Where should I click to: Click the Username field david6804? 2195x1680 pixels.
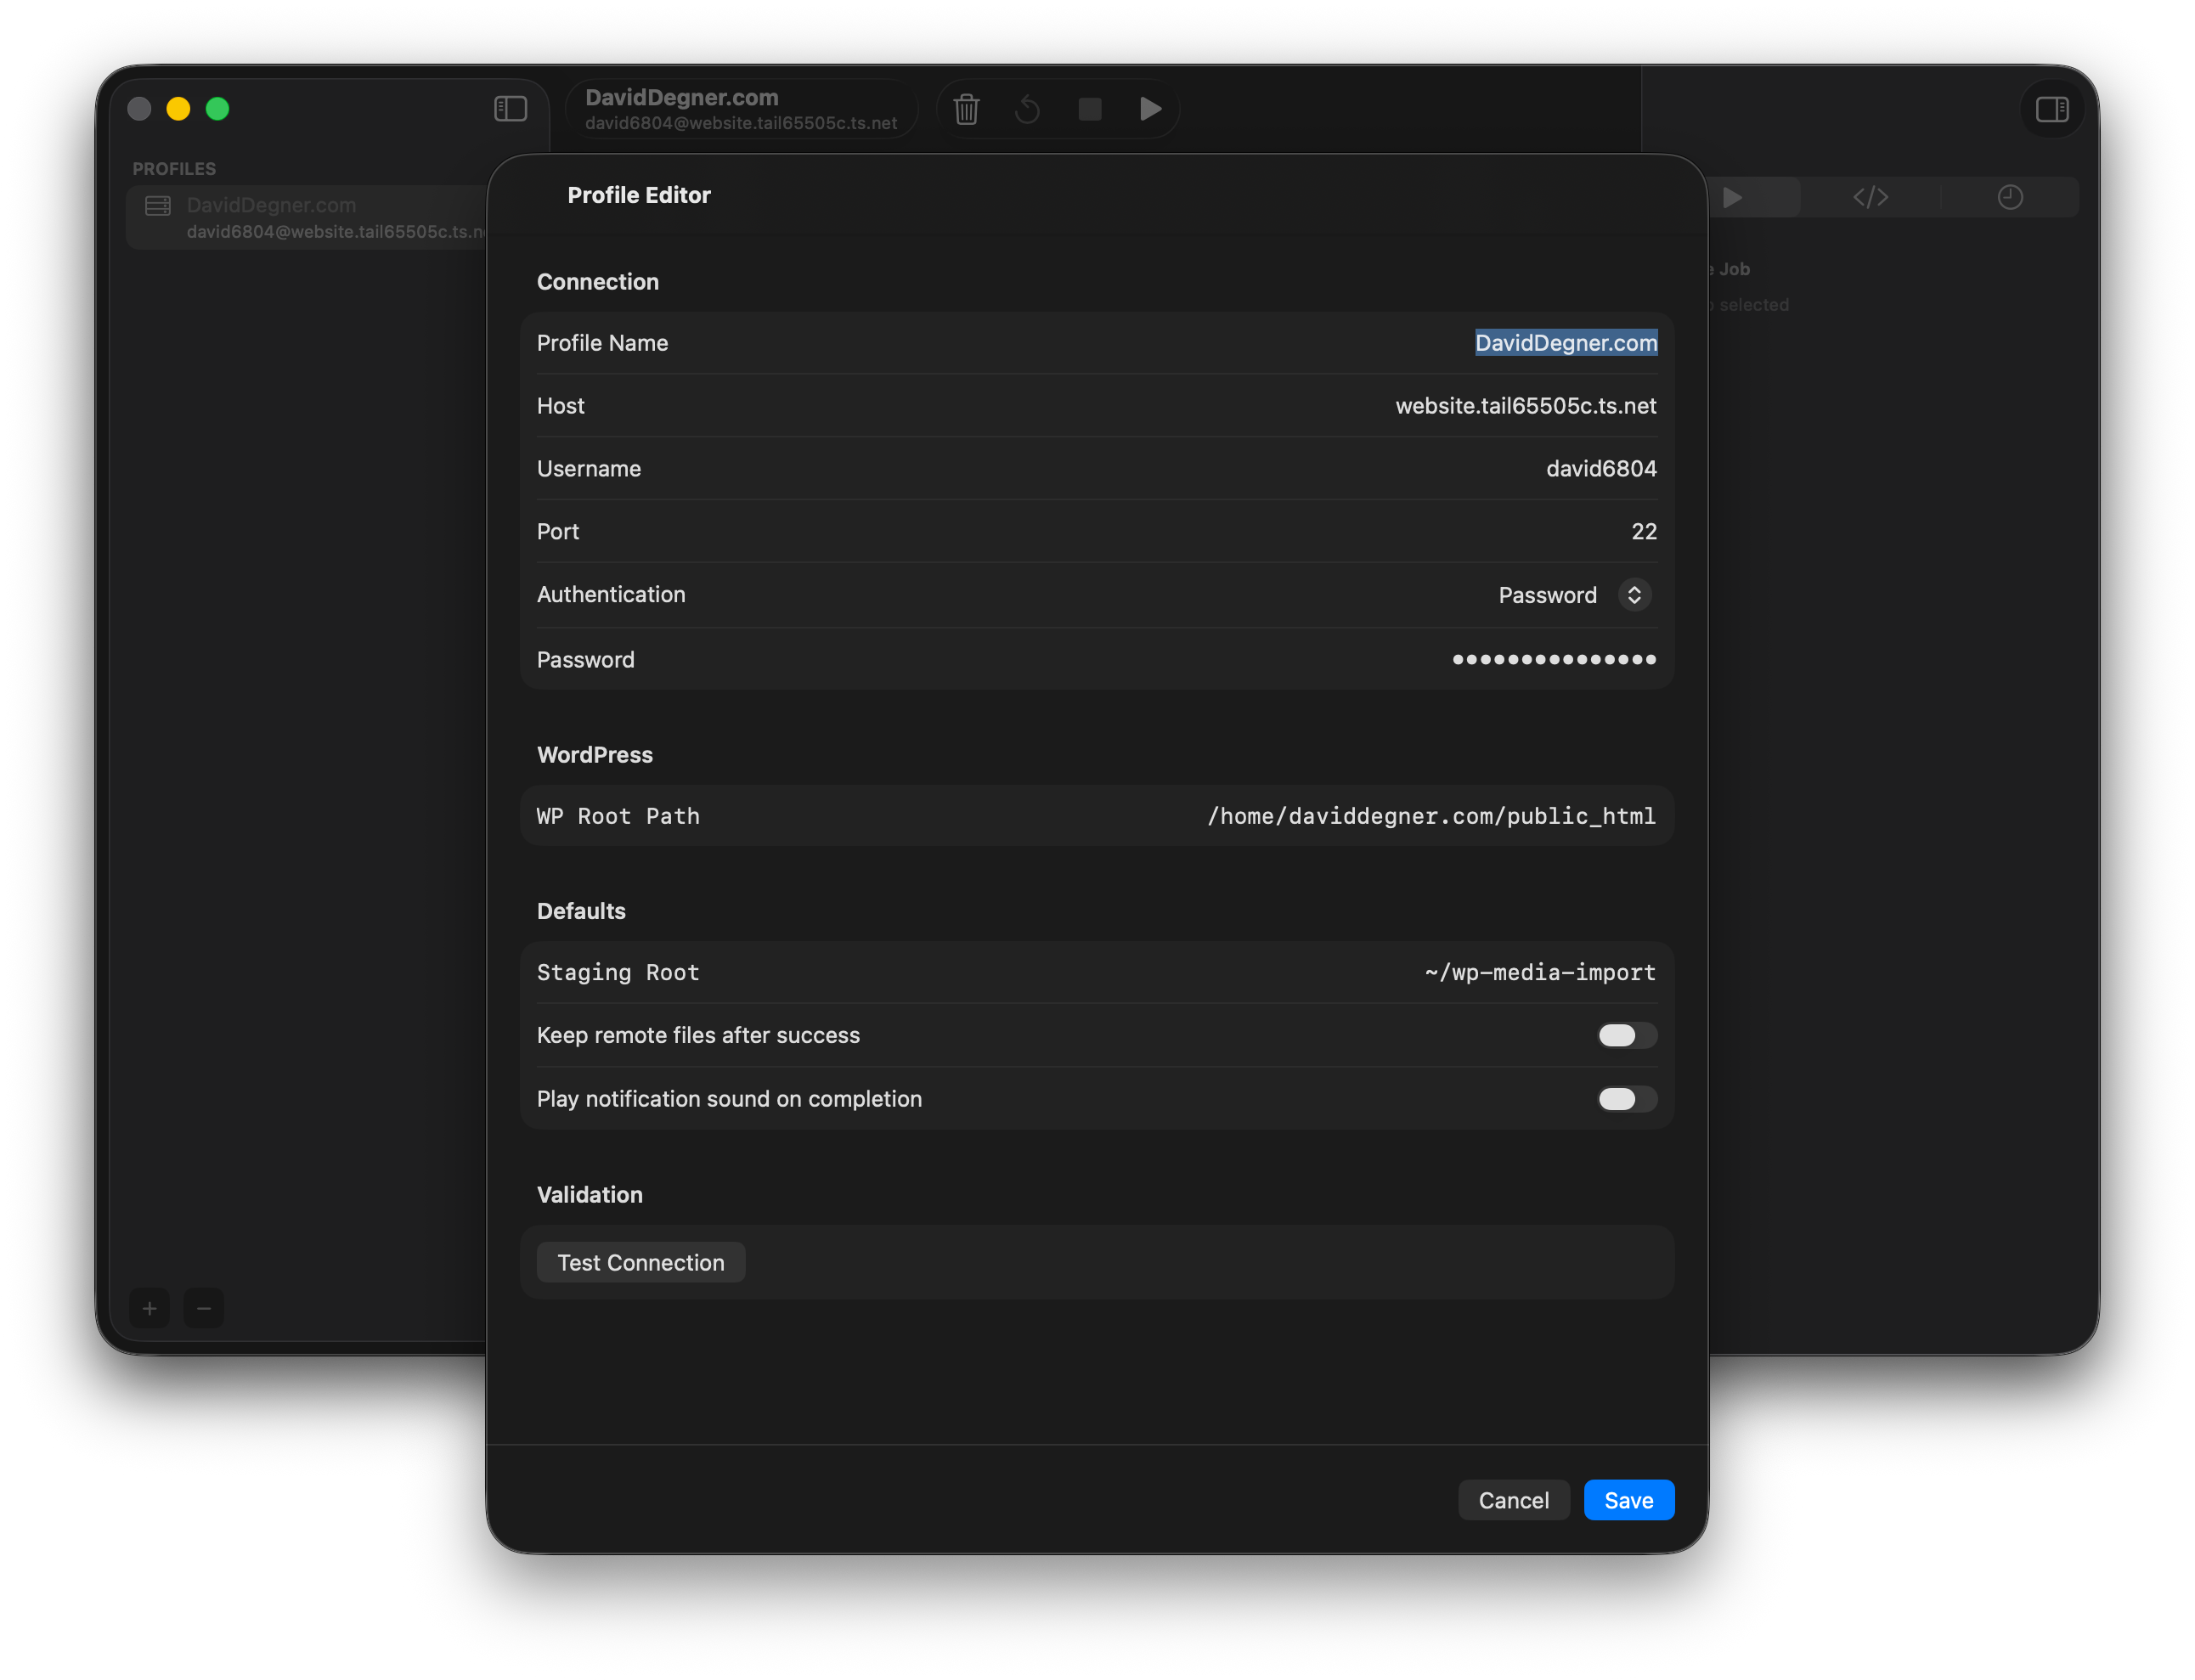[1600, 469]
